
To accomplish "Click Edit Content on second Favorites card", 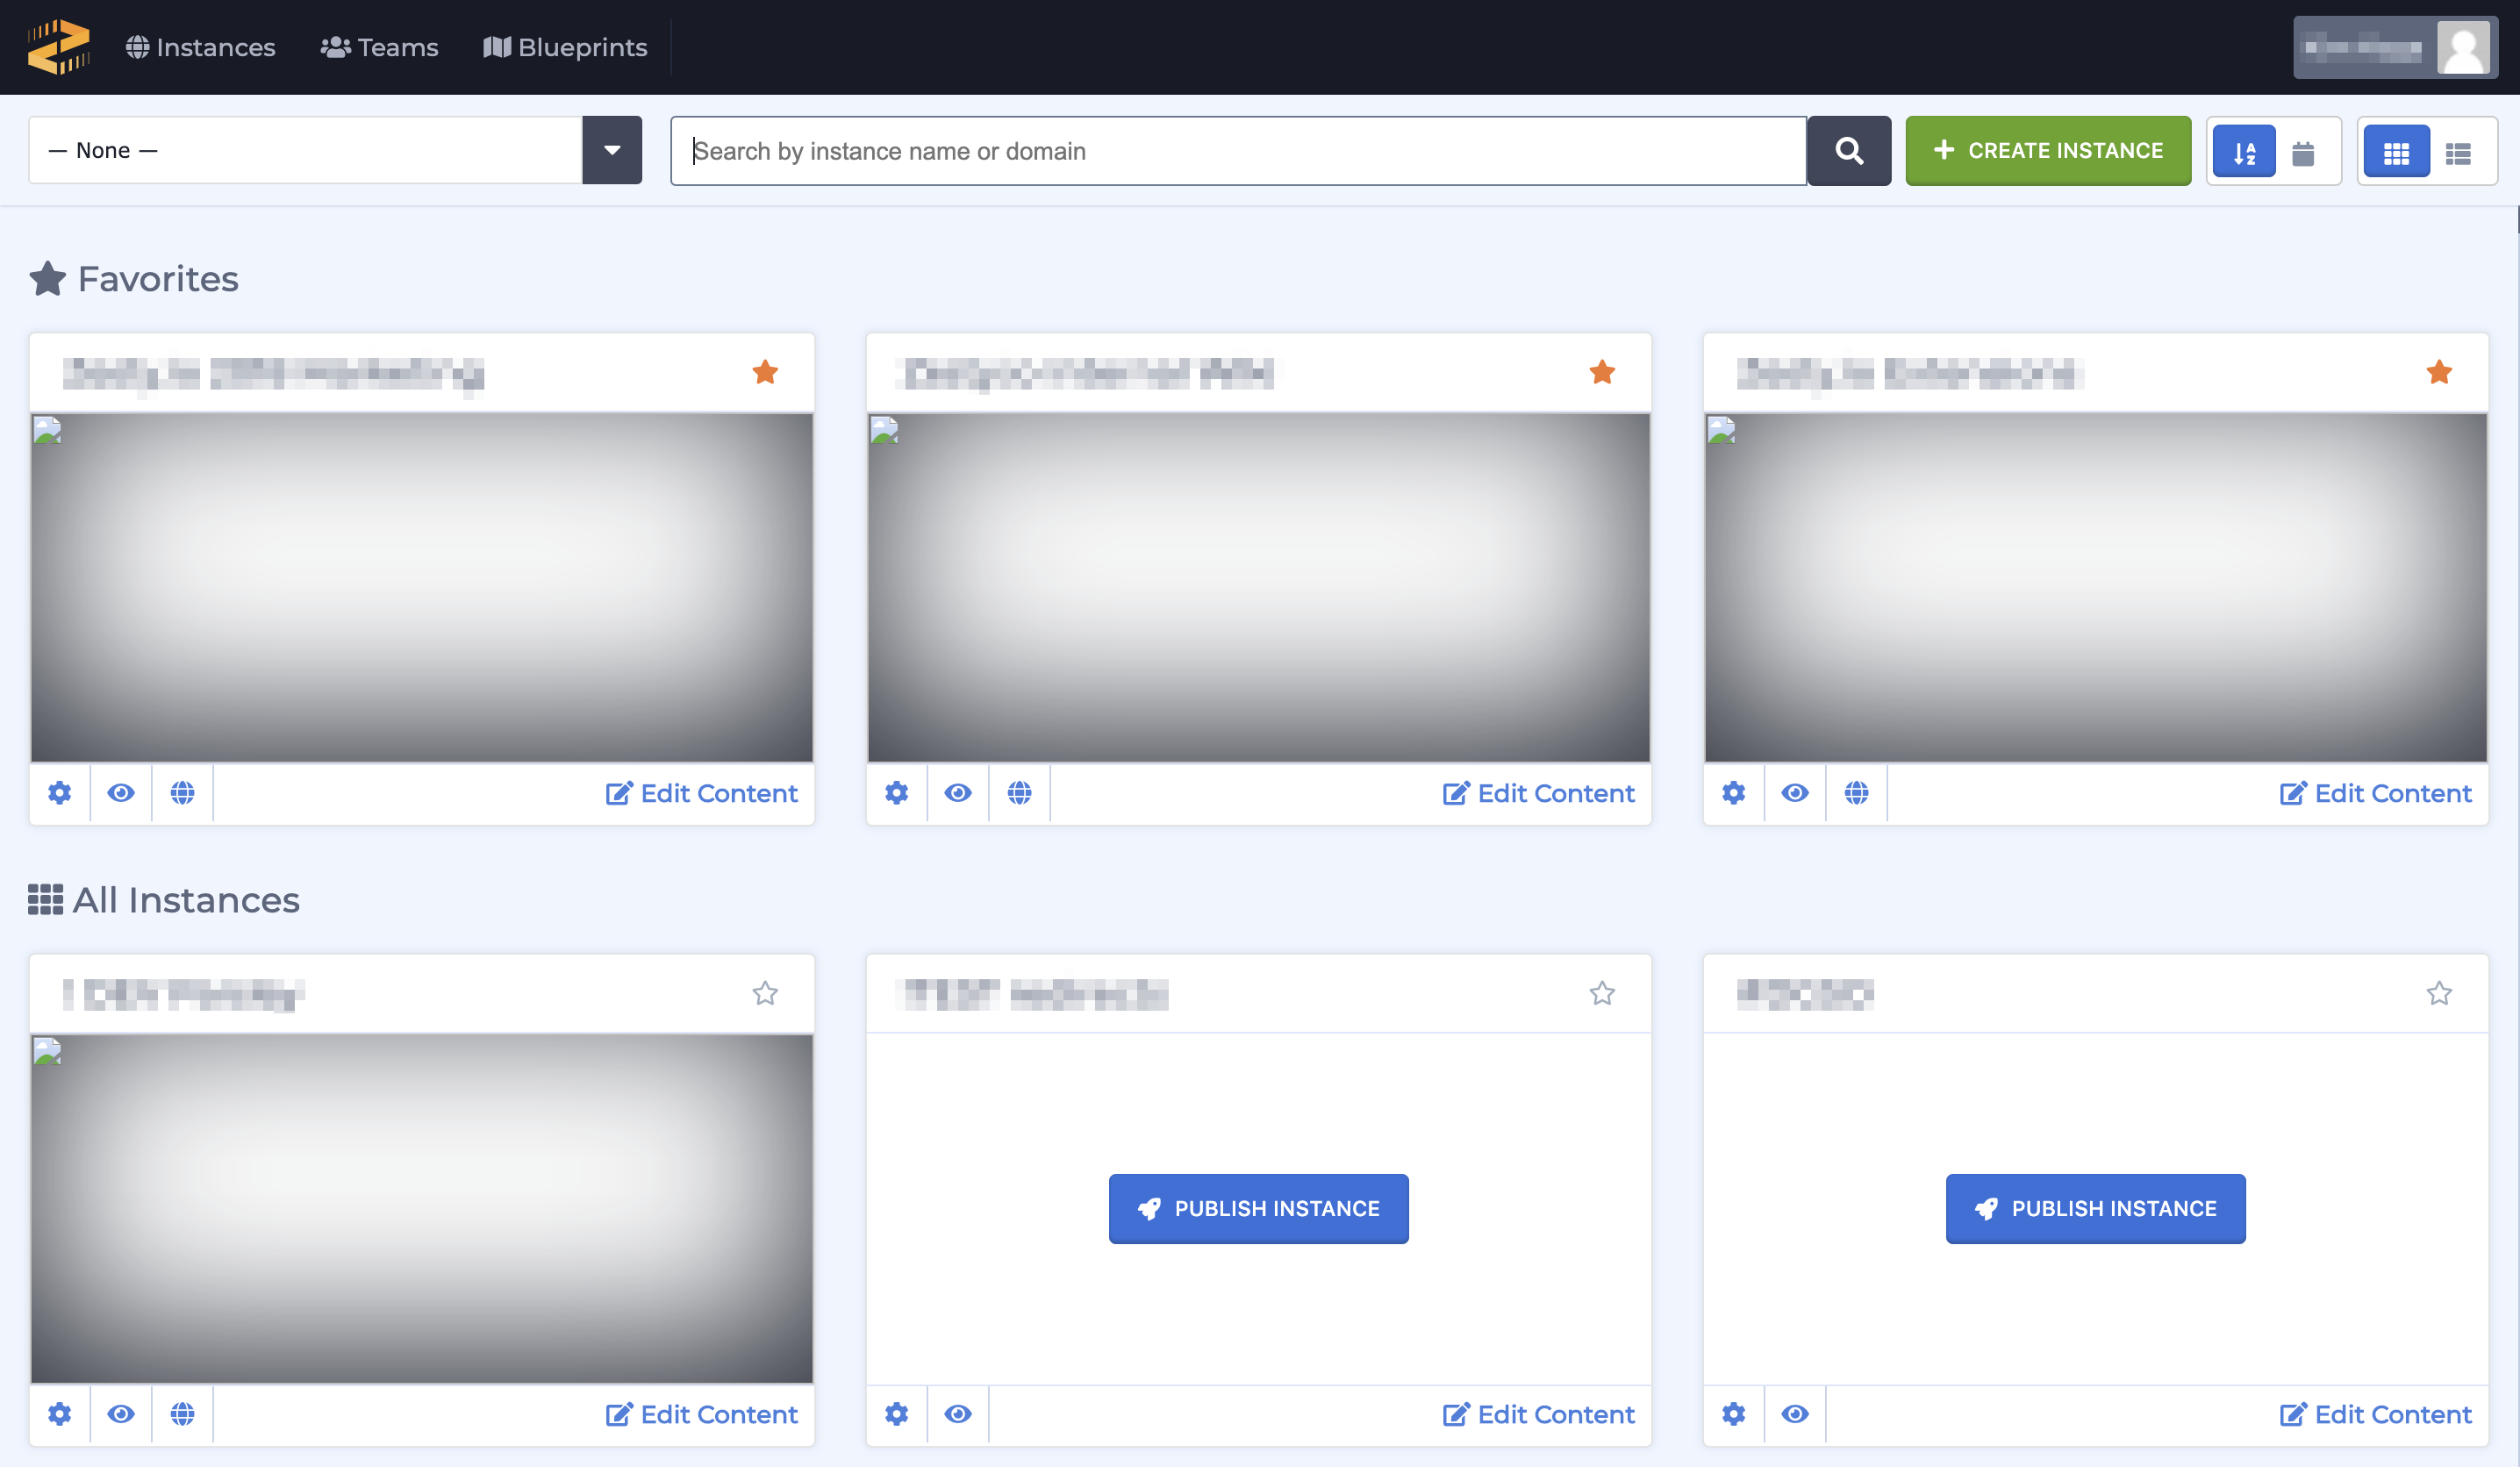I will click(x=1539, y=793).
